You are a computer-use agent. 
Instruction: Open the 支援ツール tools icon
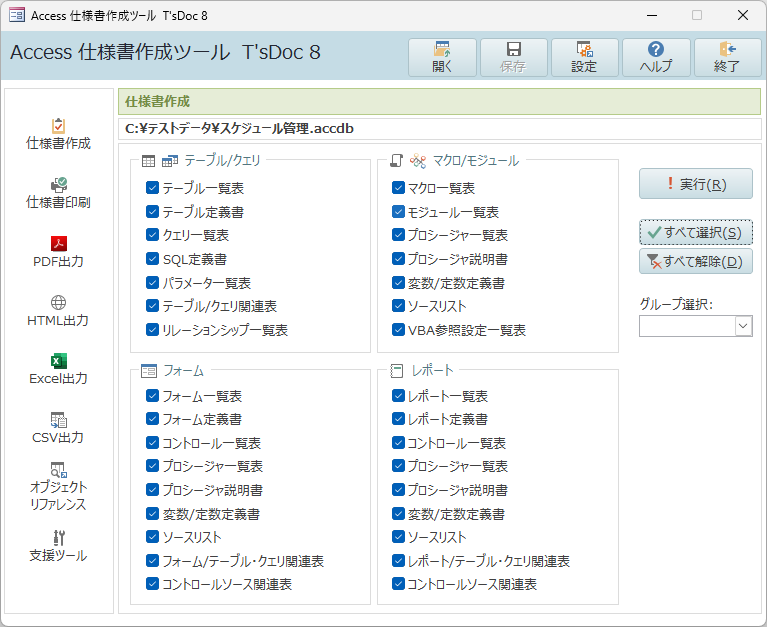point(58,537)
